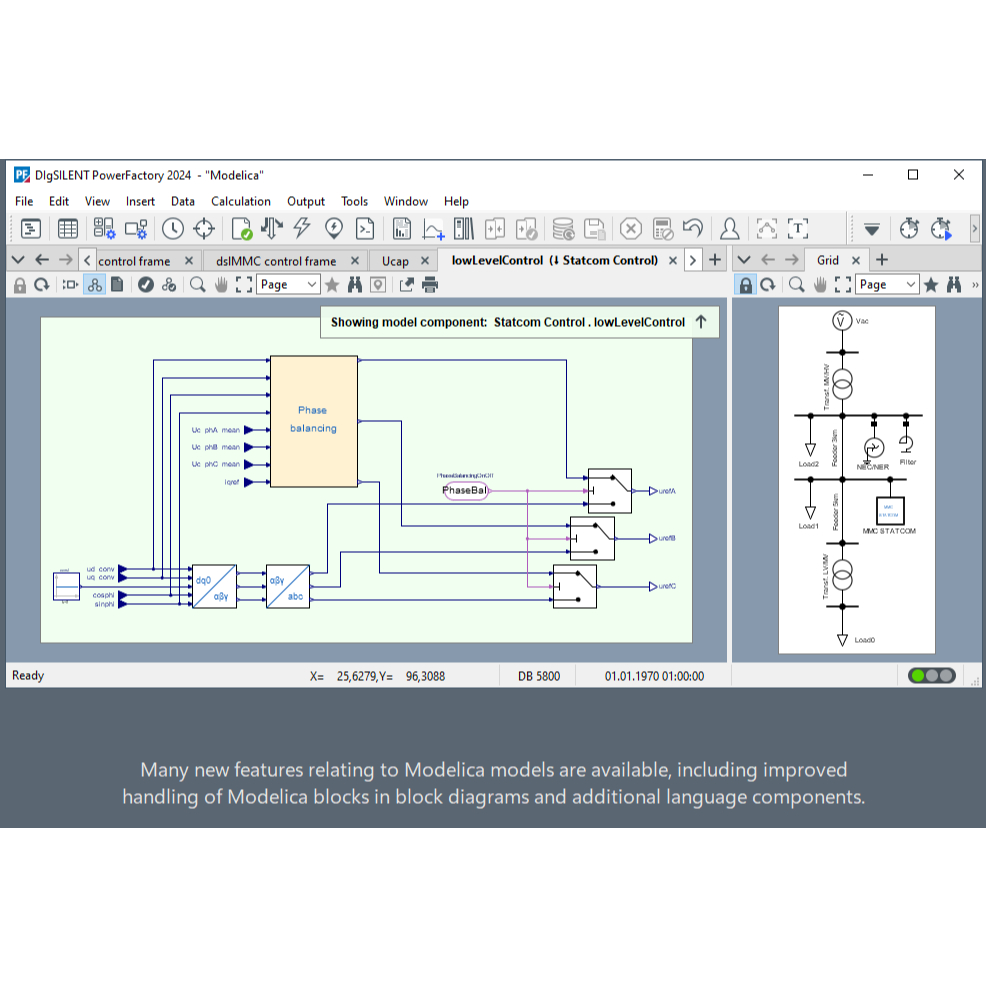Click the crosshair target icon

pyautogui.click(x=204, y=228)
